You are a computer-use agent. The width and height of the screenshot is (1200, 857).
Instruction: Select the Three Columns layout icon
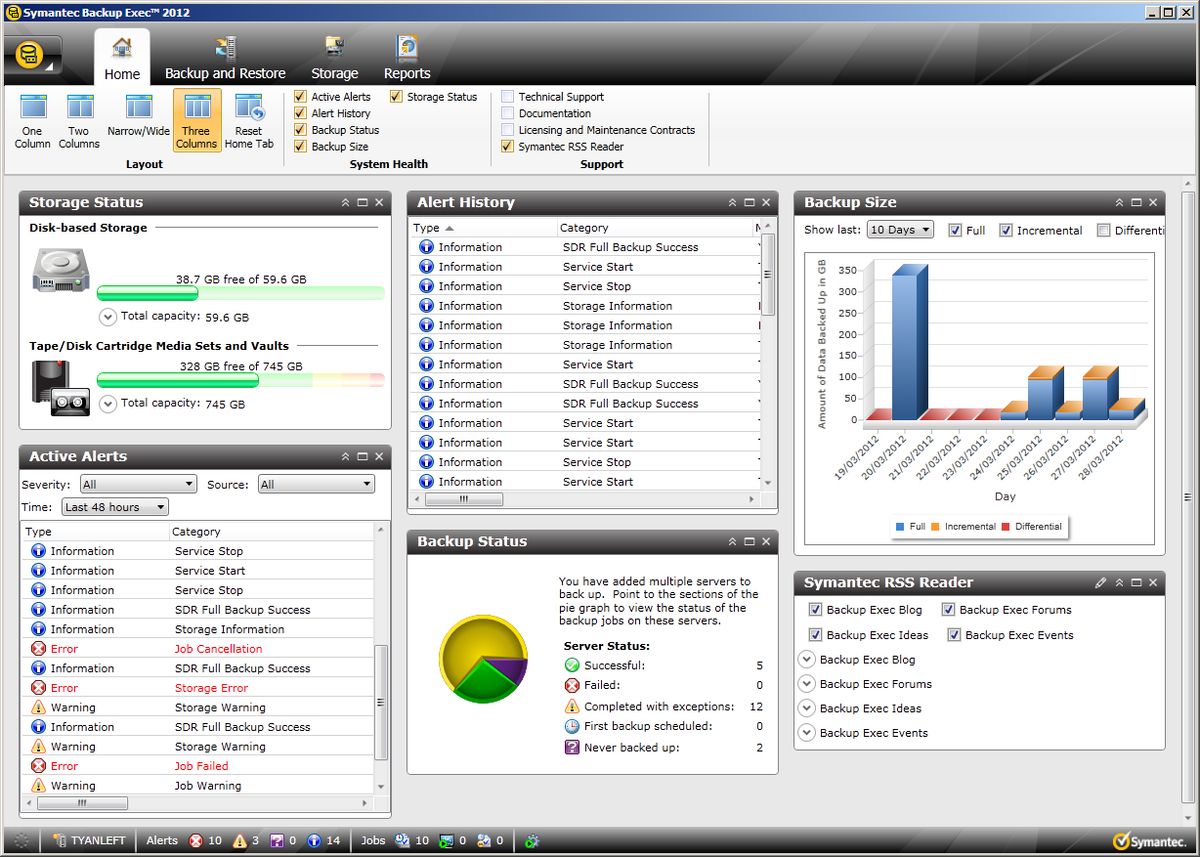pyautogui.click(x=196, y=118)
